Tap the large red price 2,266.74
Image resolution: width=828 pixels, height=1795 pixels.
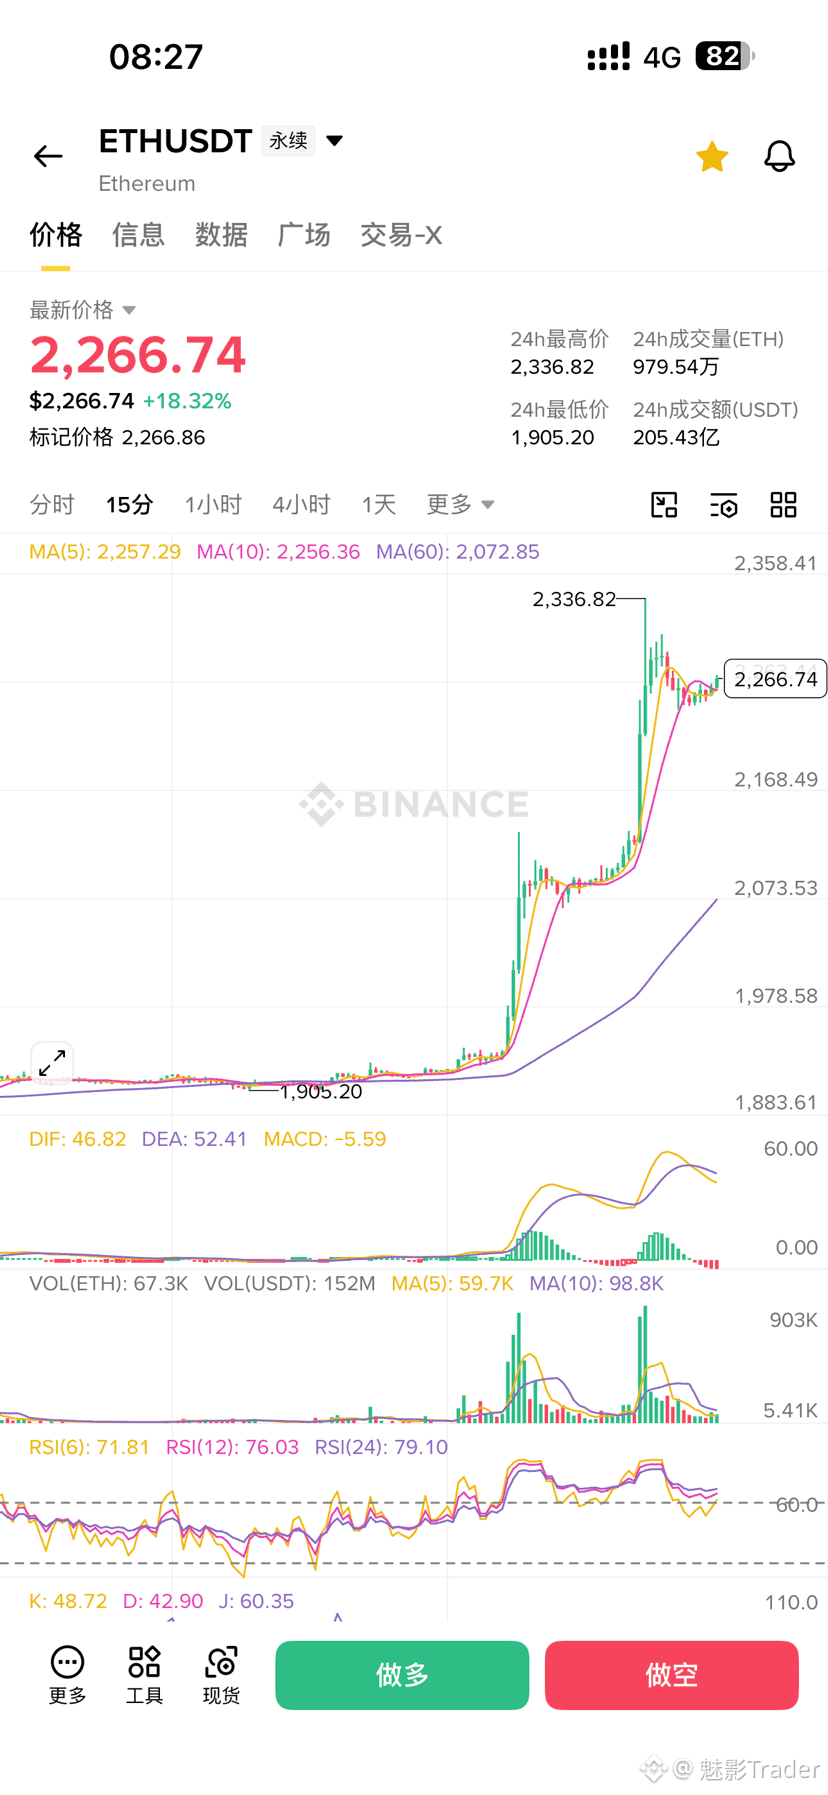(x=138, y=355)
